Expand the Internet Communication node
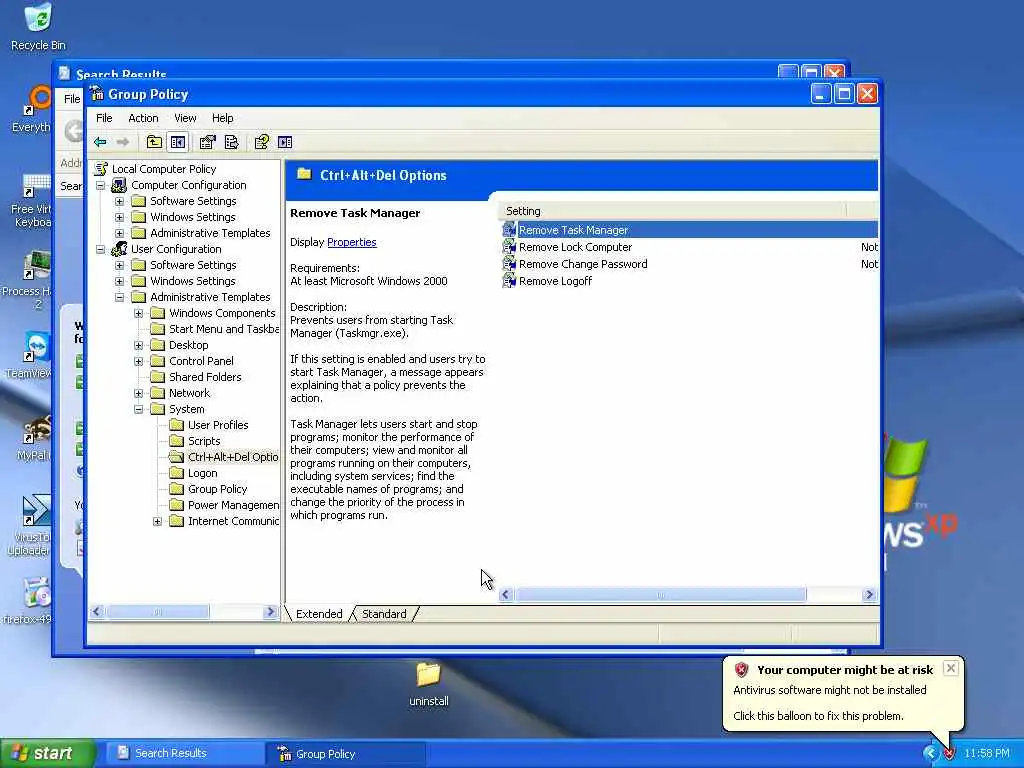1024x768 pixels. click(x=157, y=521)
